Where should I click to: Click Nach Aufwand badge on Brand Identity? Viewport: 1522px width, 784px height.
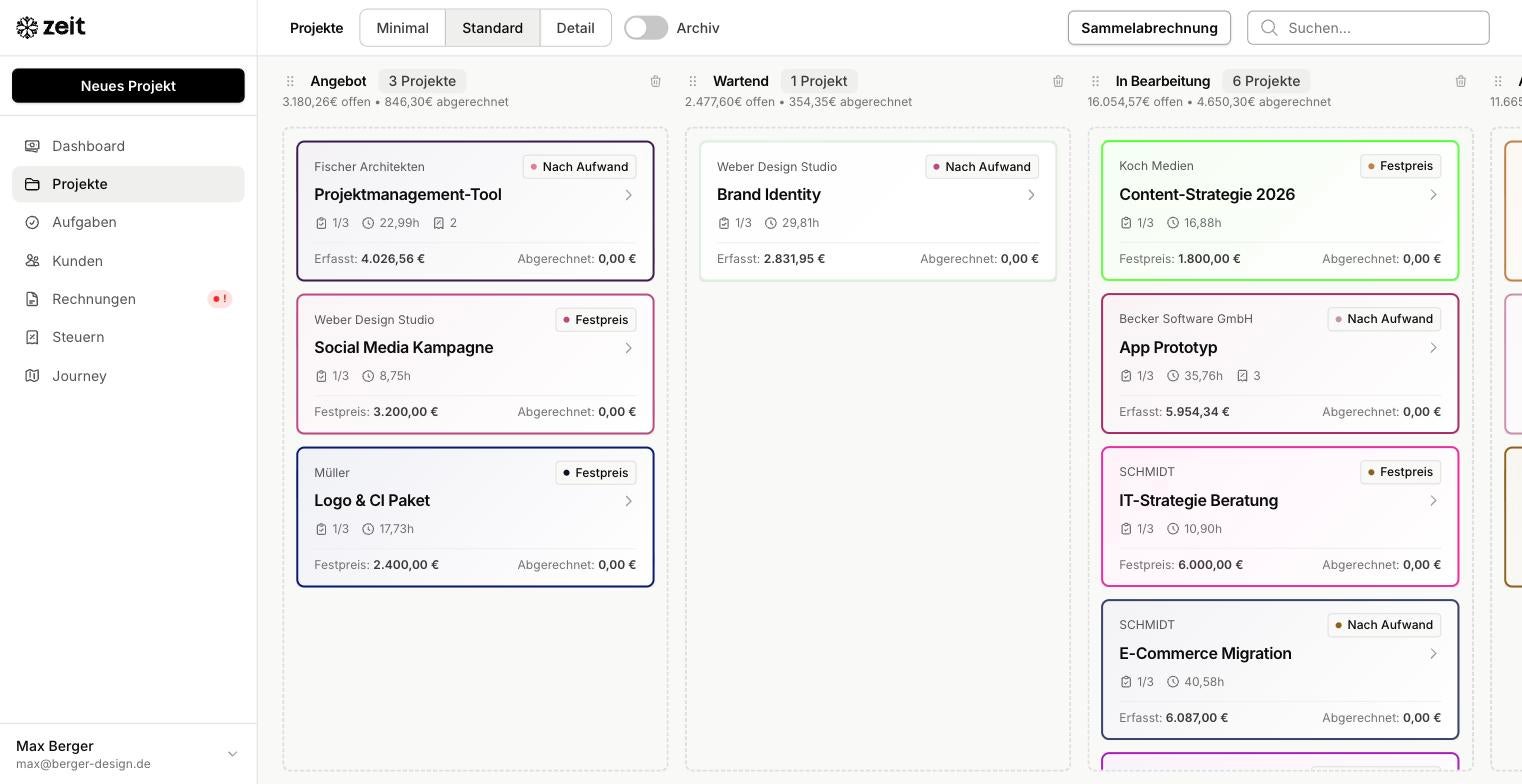tap(982, 167)
